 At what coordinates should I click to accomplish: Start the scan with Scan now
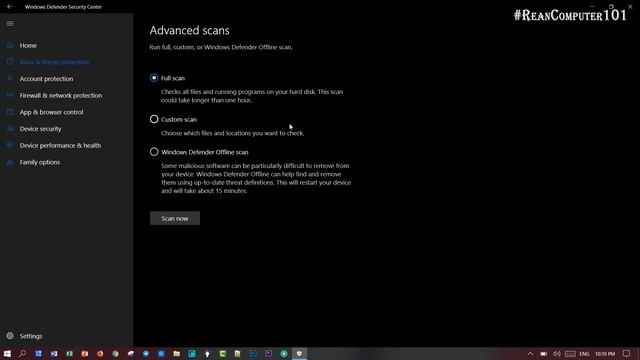coord(175,218)
